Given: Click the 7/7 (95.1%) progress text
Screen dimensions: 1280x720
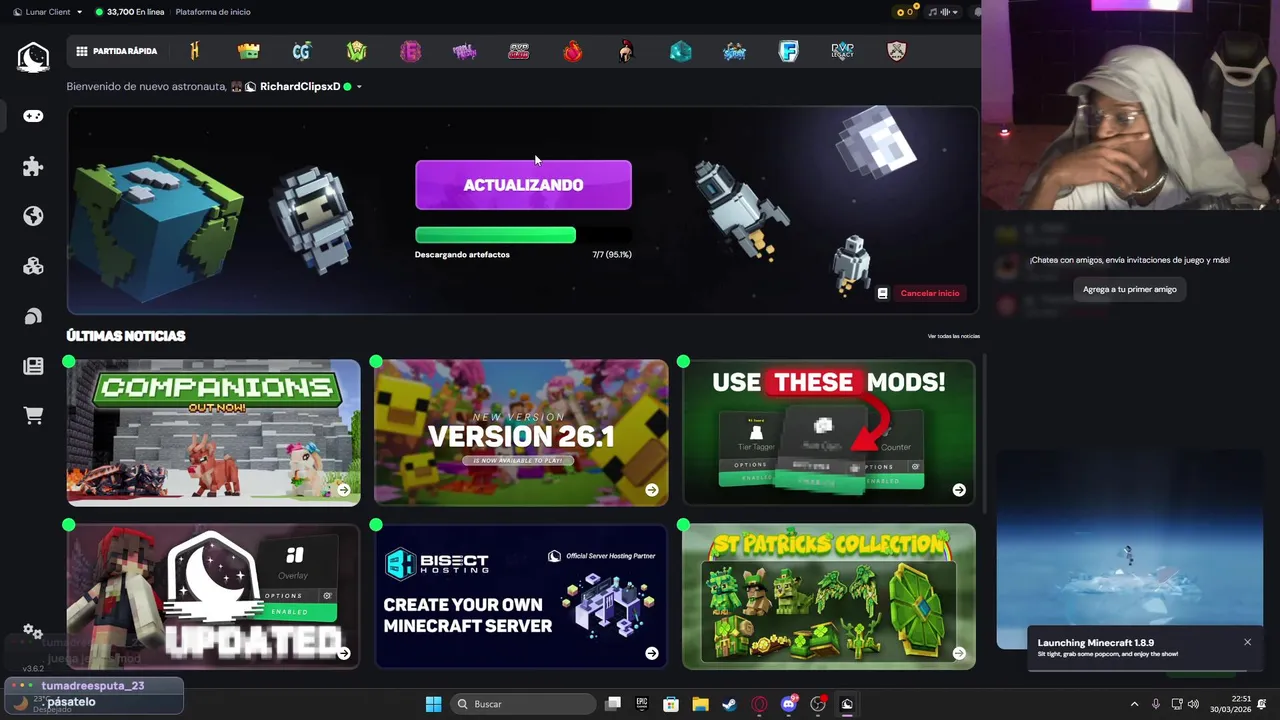Looking at the screenshot, I should [x=612, y=255].
